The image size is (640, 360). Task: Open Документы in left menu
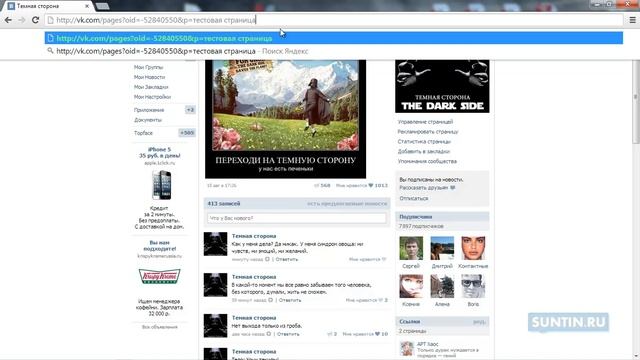pos(148,120)
